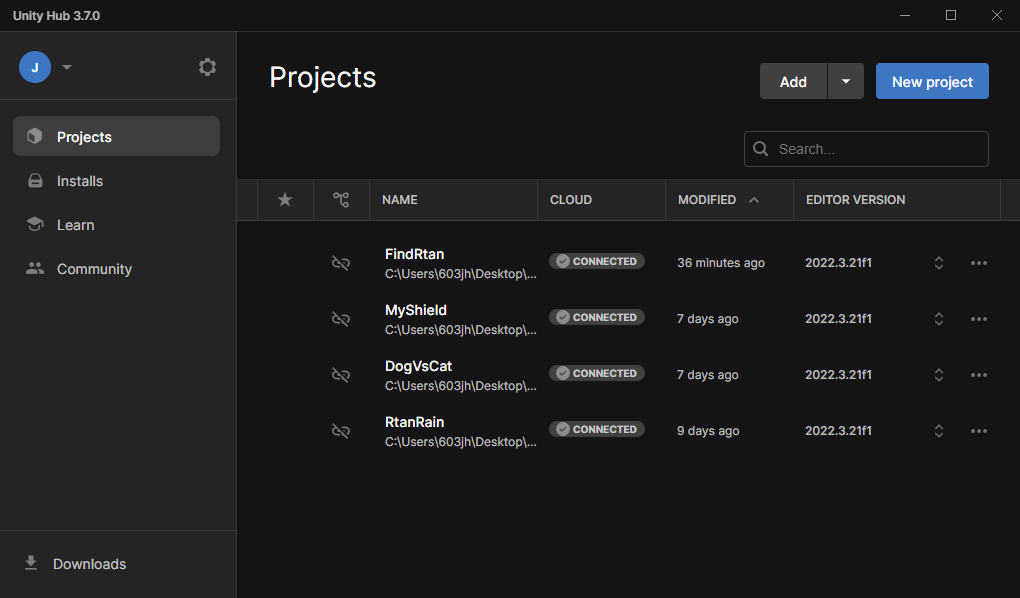
Task: Click the New project button
Action: (x=932, y=81)
